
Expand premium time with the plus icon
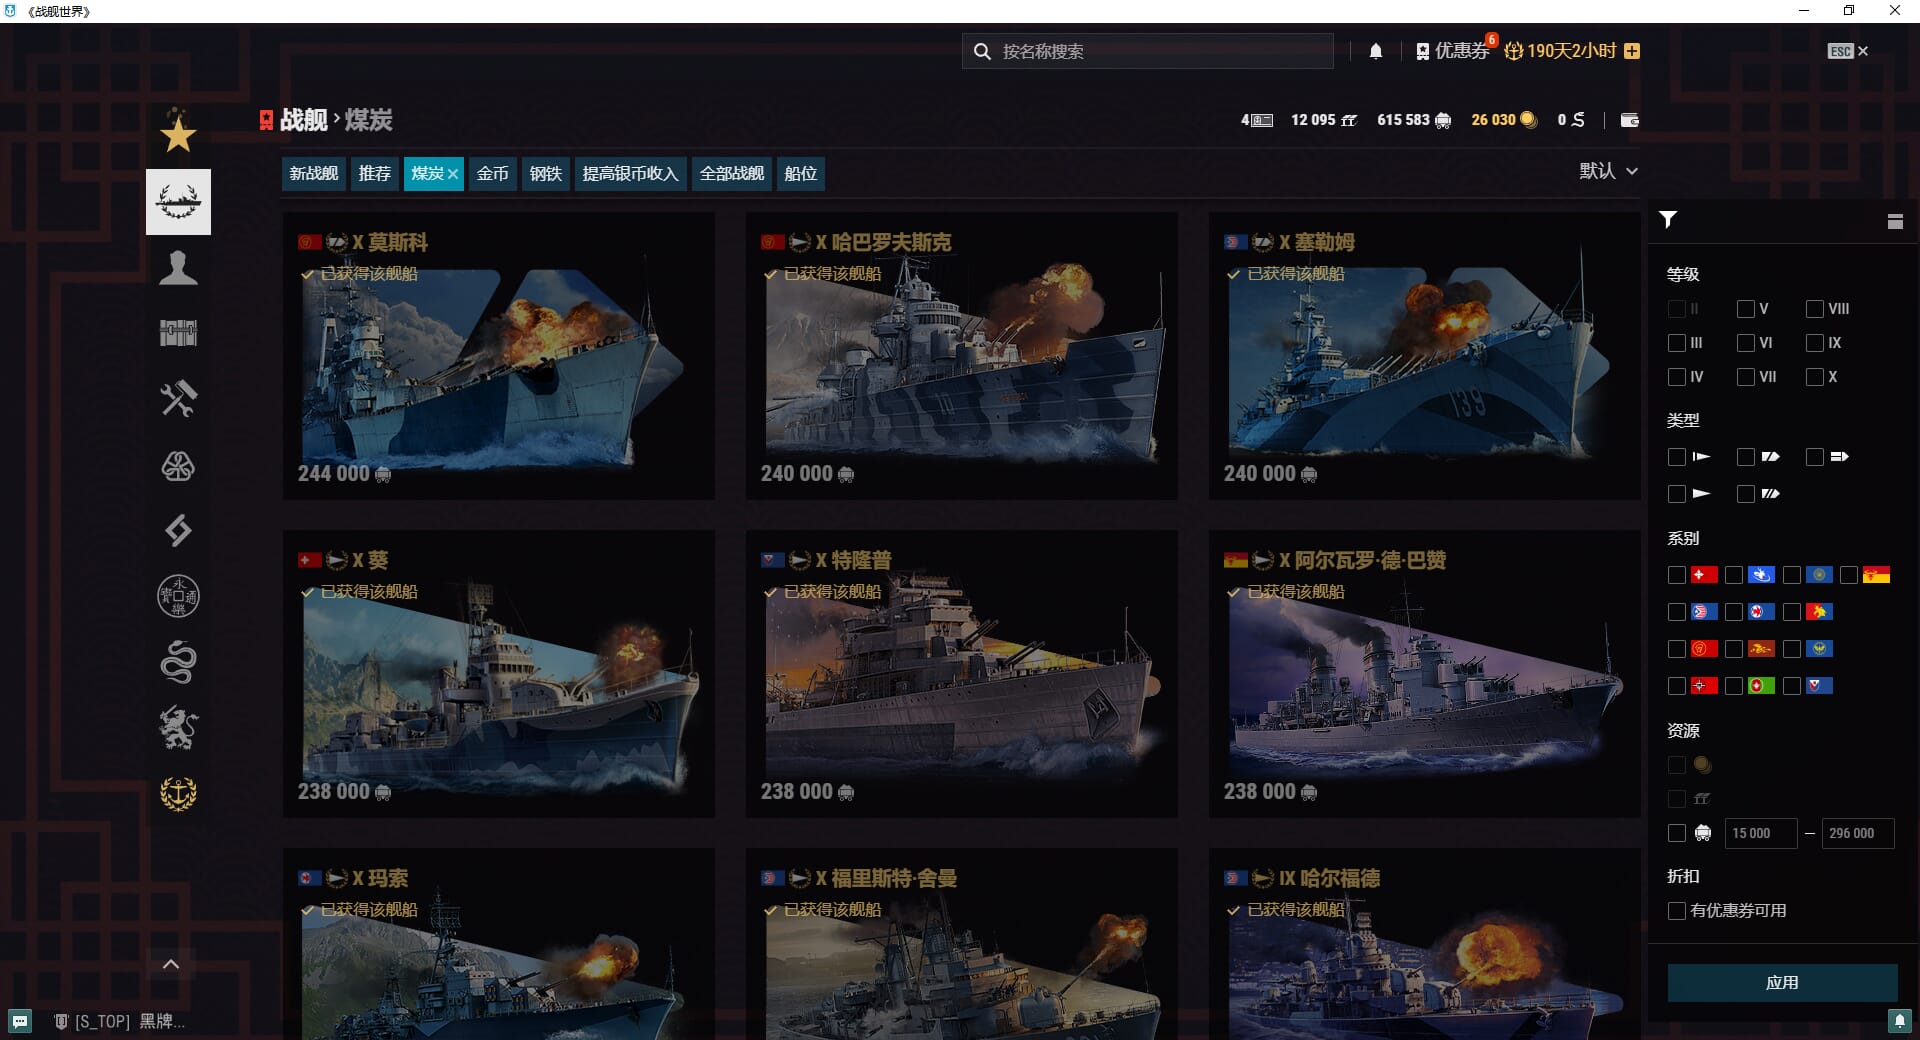1632,51
